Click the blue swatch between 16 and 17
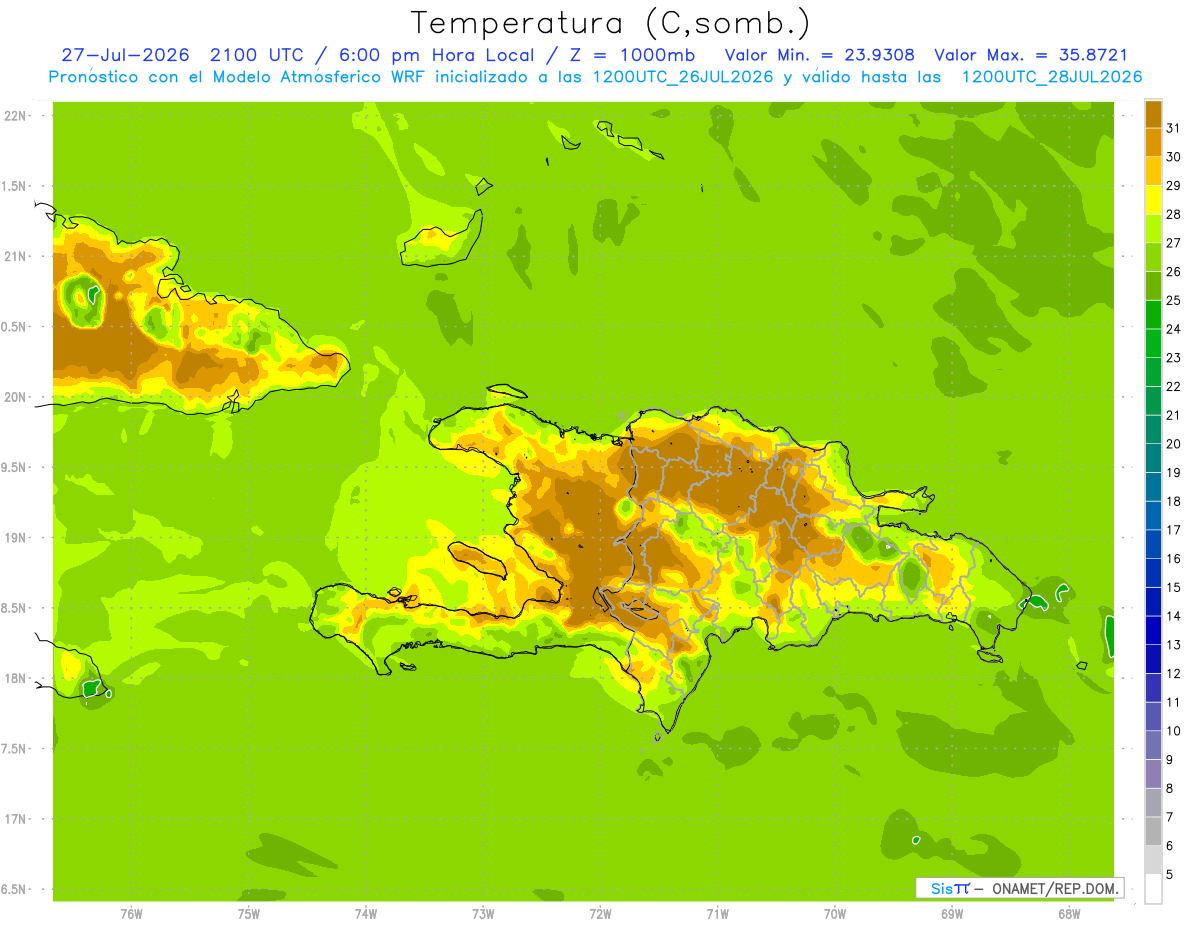Image resolution: width=1200 pixels, height=927 pixels. (1153, 544)
